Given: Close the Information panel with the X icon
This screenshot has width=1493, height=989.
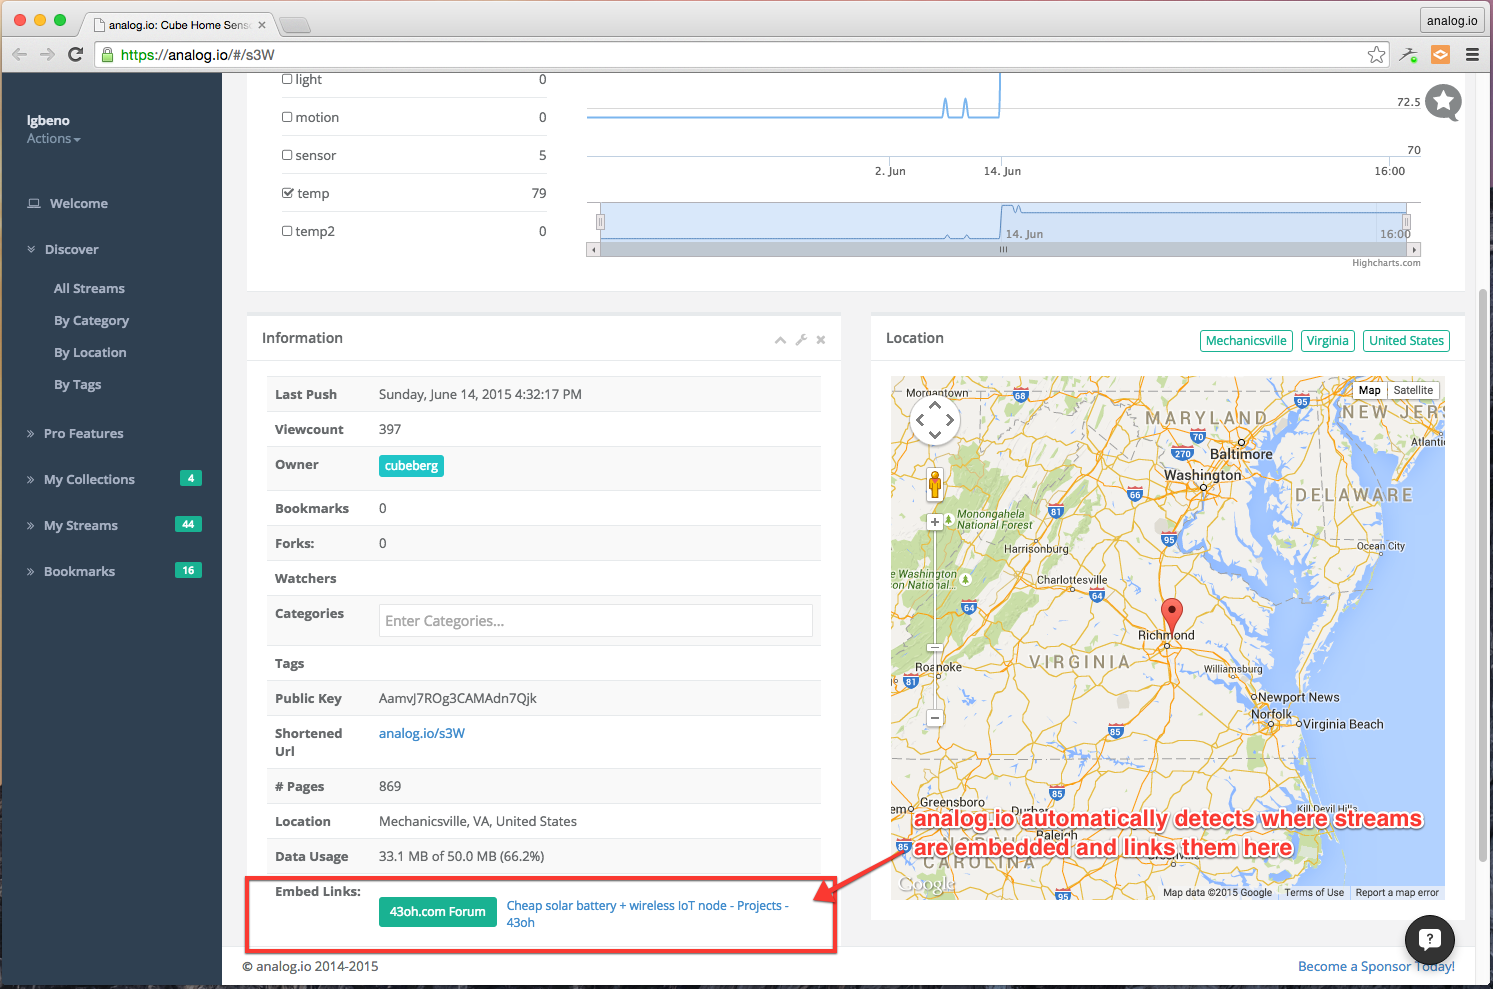Looking at the screenshot, I should [821, 340].
